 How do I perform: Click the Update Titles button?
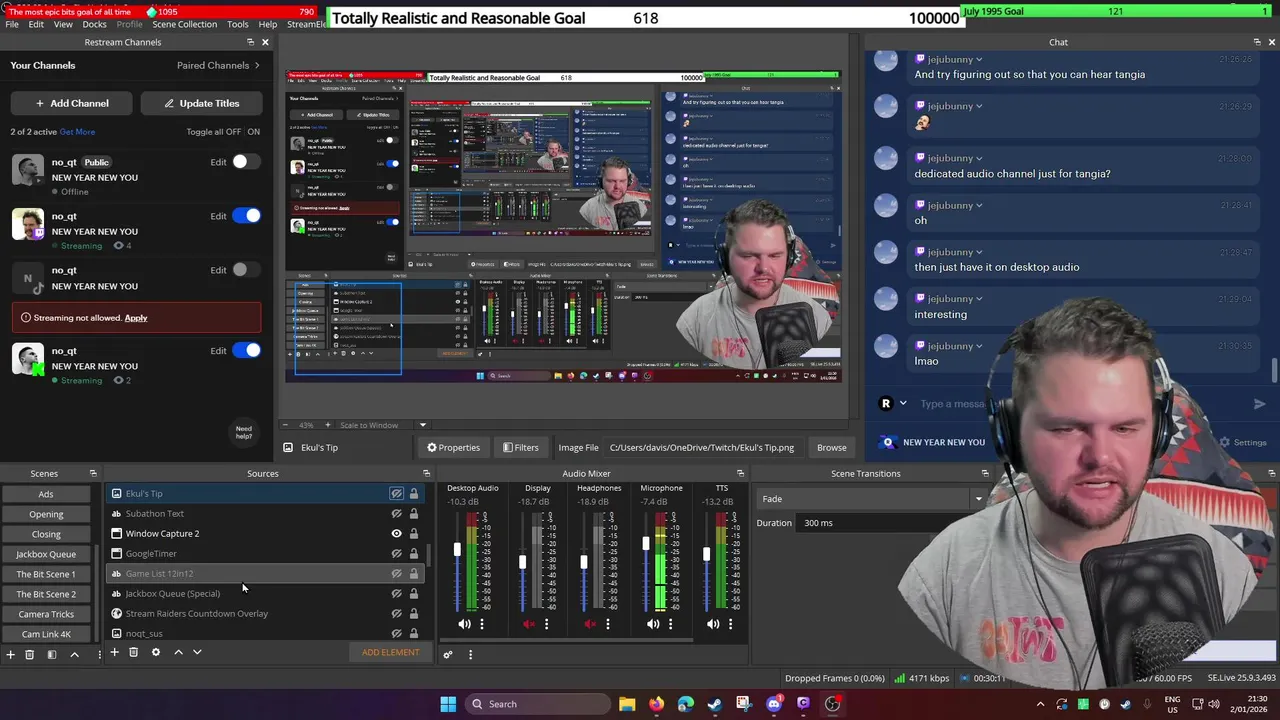(201, 103)
